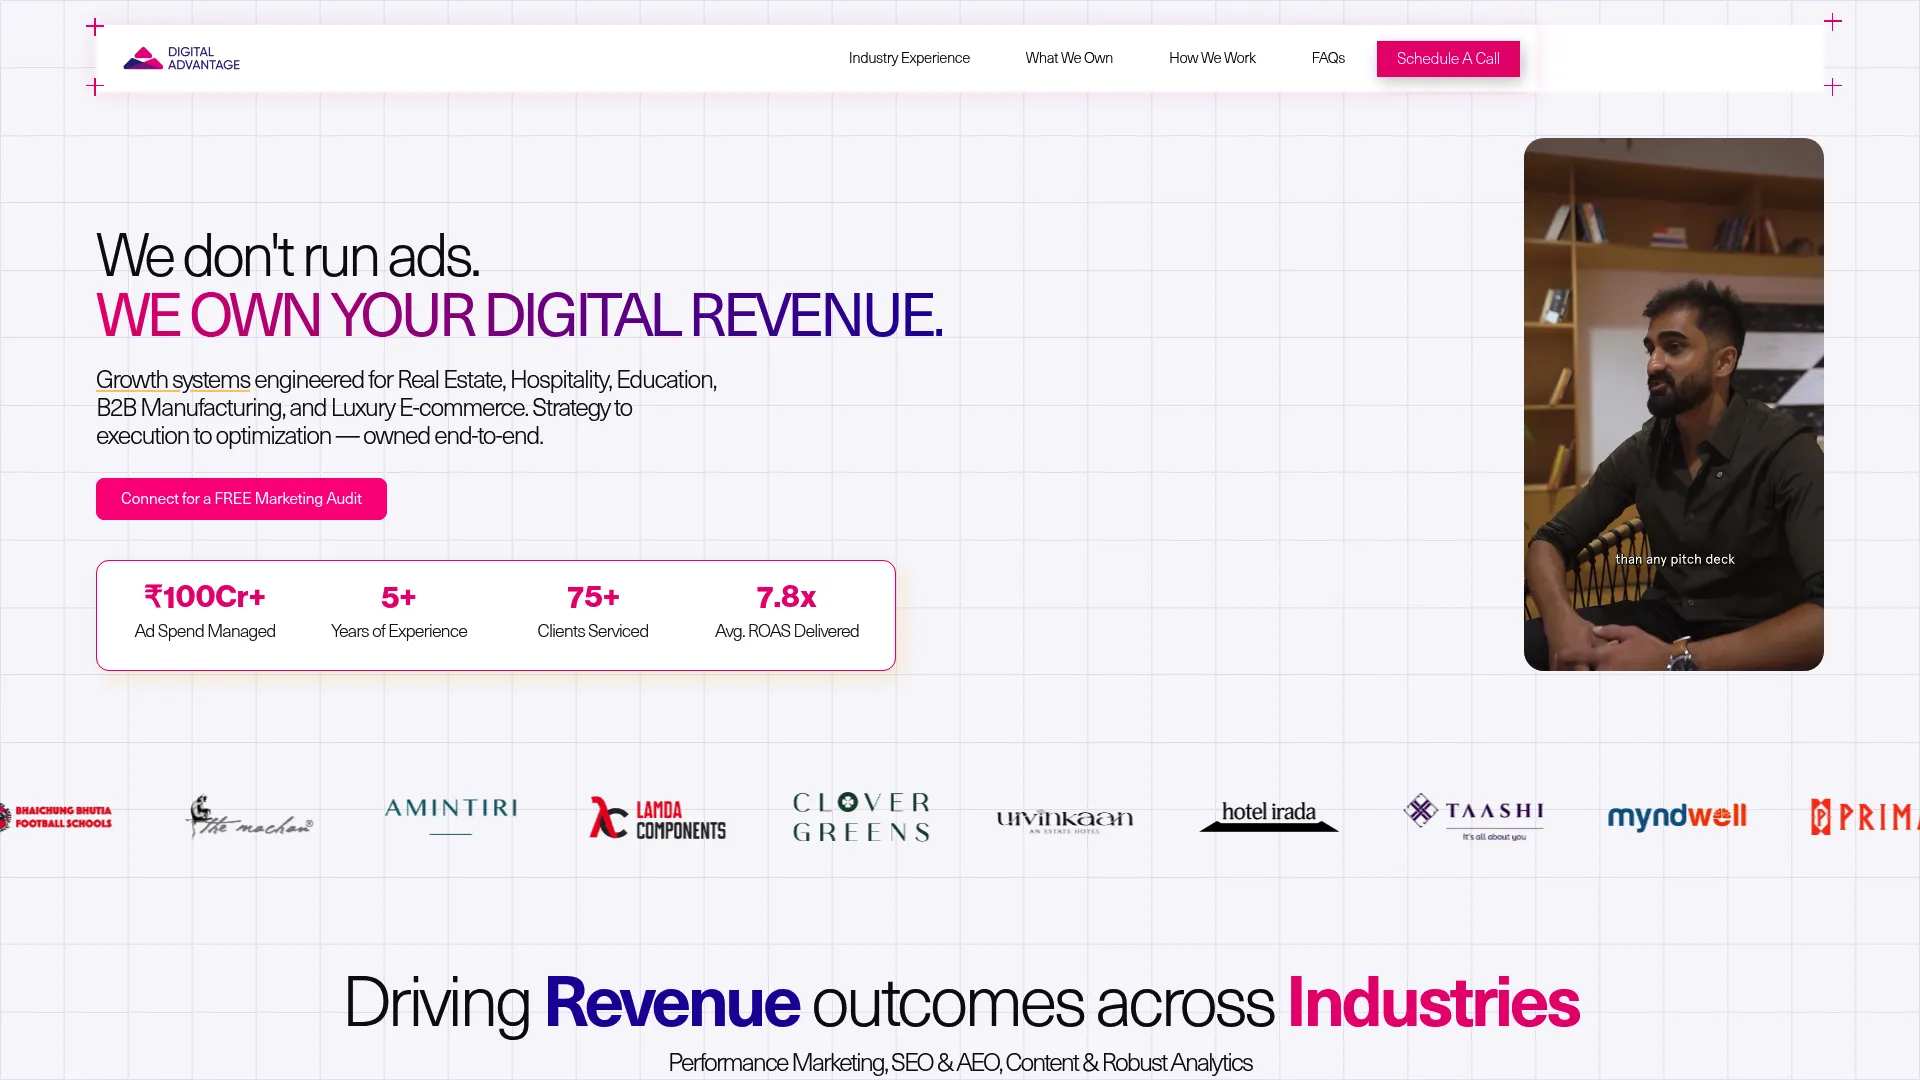Image resolution: width=1920 pixels, height=1080 pixels.
Task: Click the 5+ Years of Experience stat
Action: point(399,612)
